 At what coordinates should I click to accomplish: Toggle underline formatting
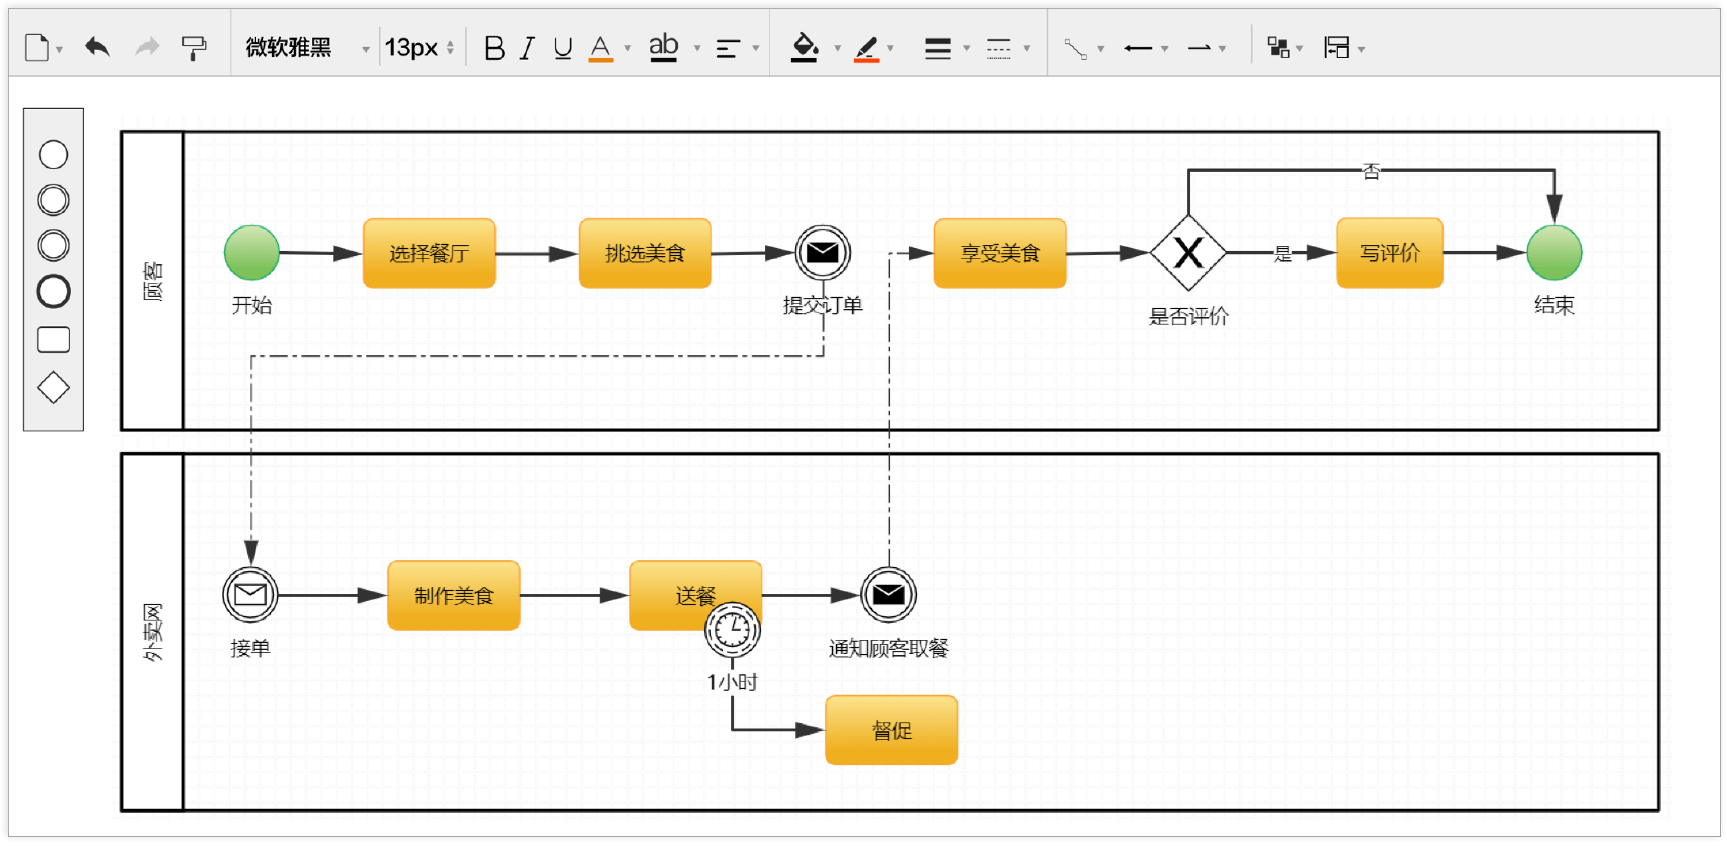coord(563,48)
